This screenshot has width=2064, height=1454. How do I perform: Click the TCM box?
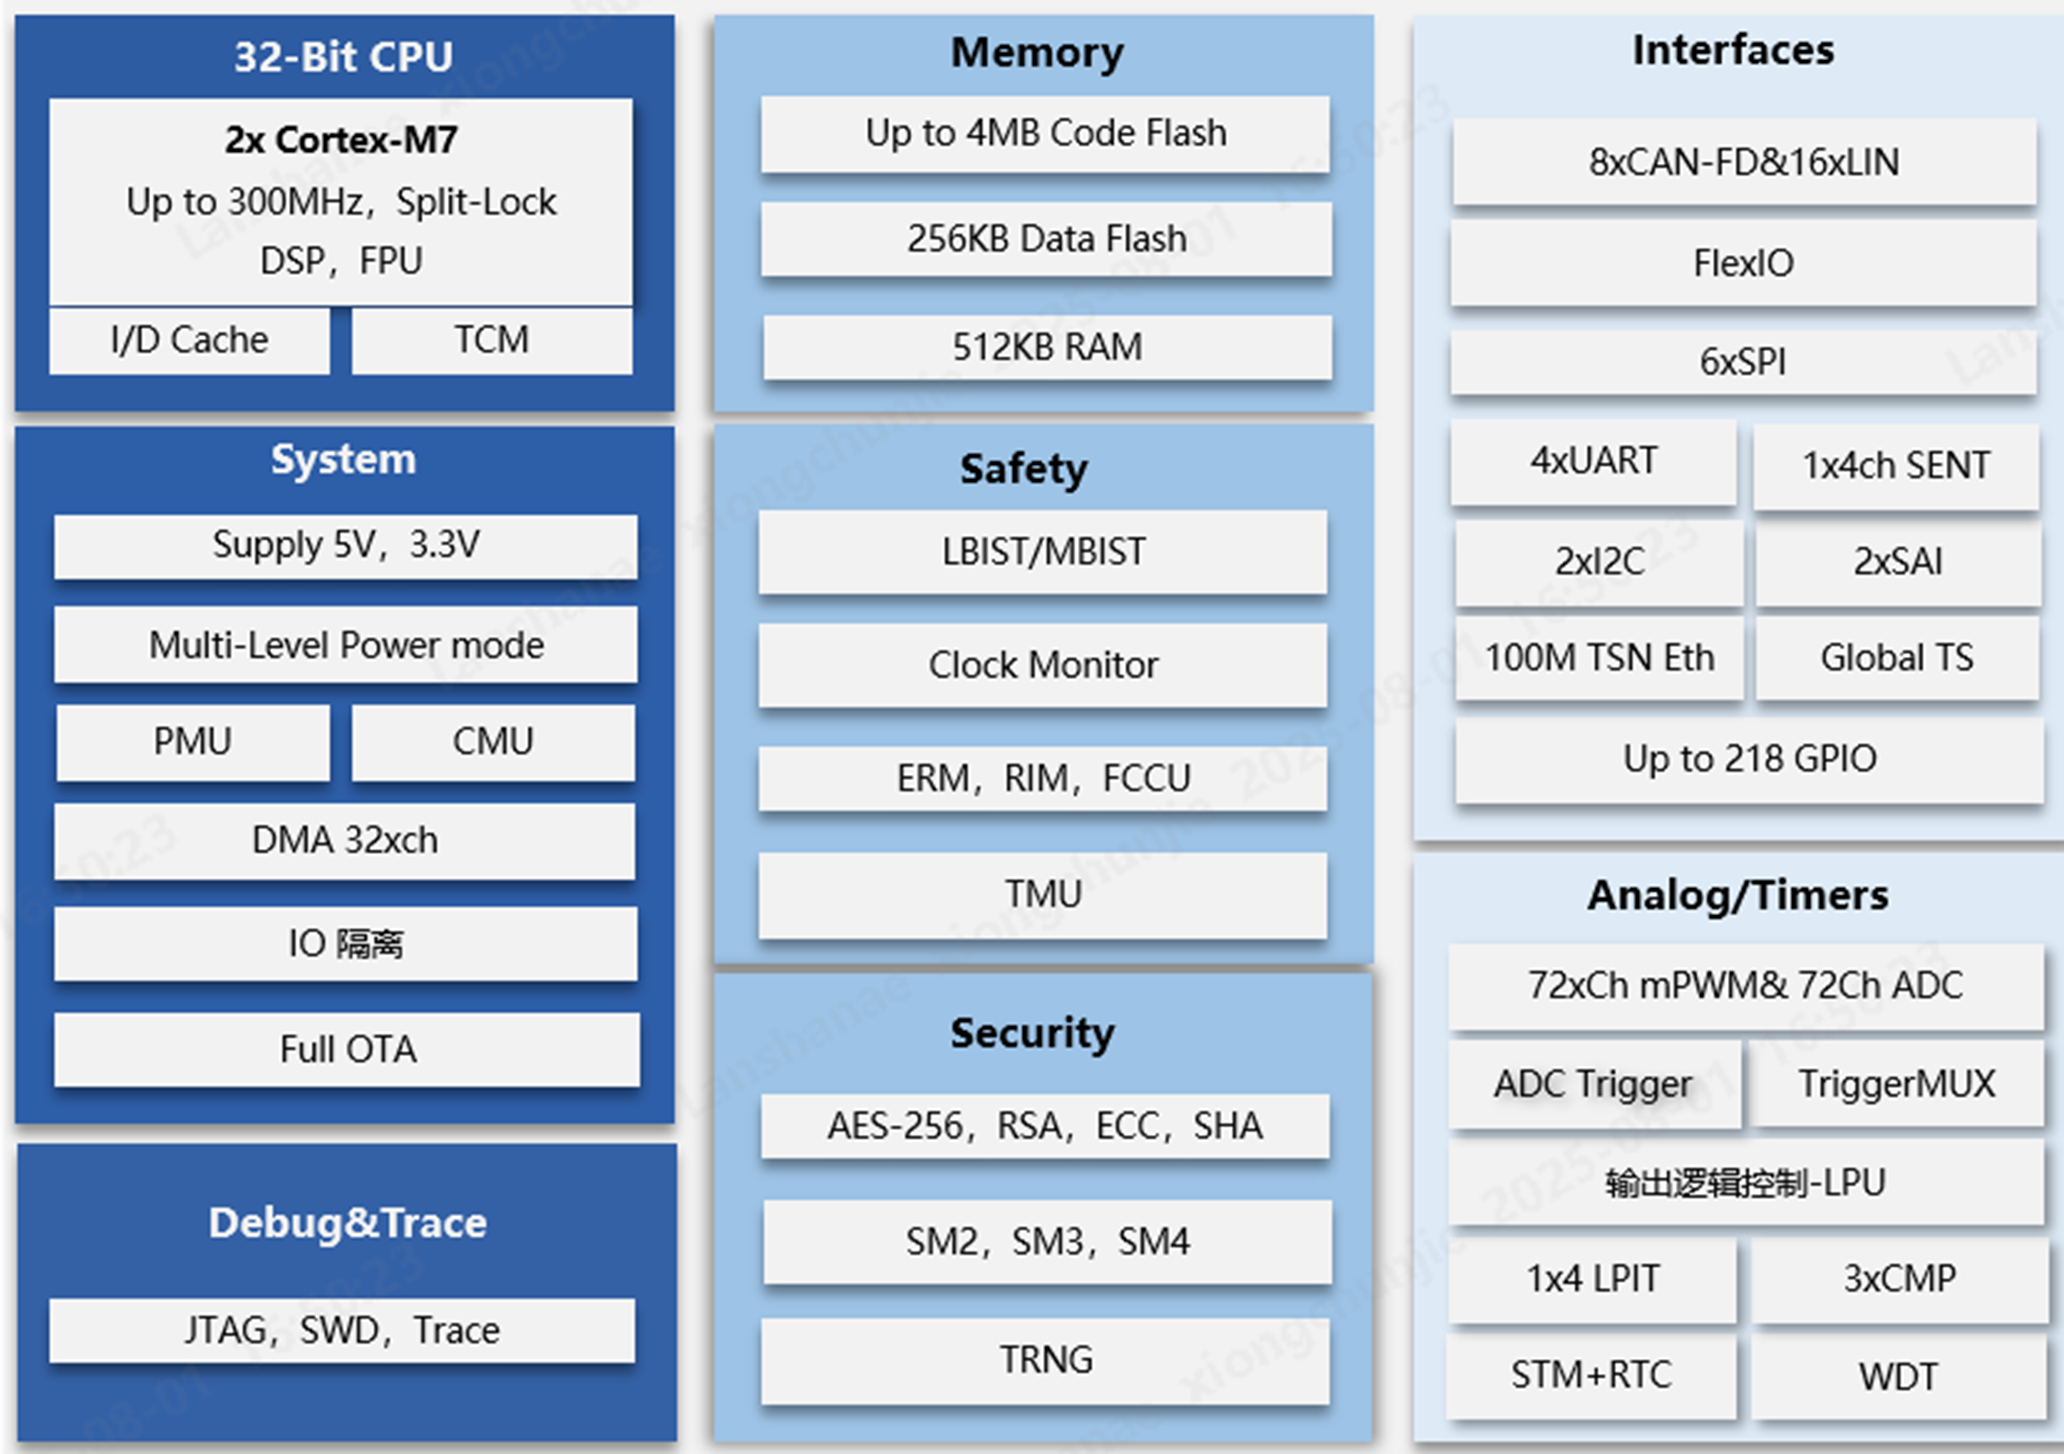[x=491, y=340]
